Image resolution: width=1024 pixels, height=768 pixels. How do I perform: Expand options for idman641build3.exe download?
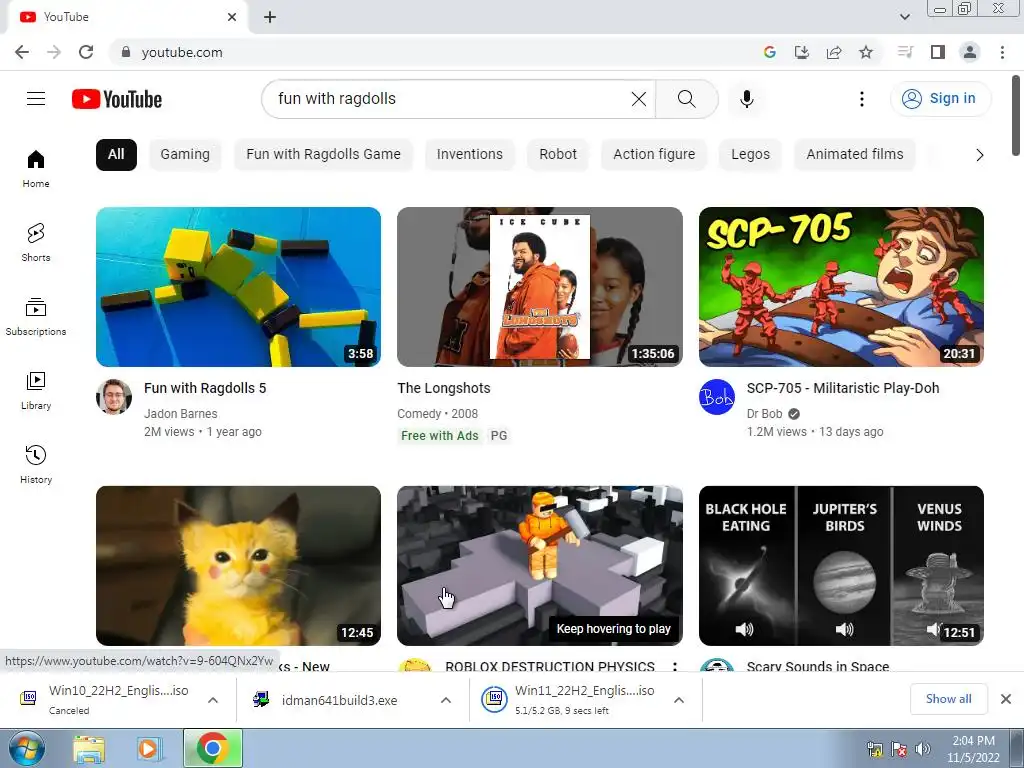[x=446, y=700]
